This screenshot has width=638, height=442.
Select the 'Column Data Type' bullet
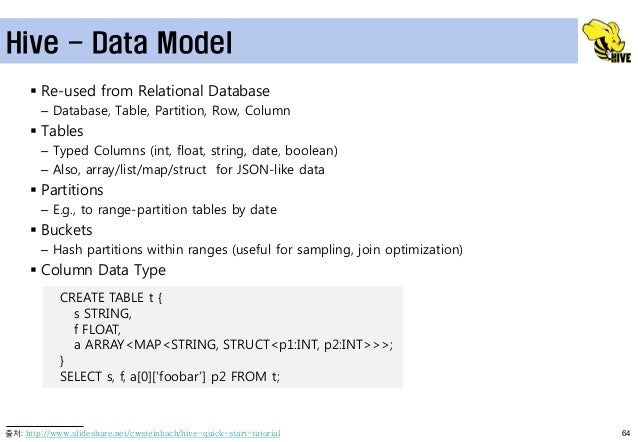click(x=103, y=270)
